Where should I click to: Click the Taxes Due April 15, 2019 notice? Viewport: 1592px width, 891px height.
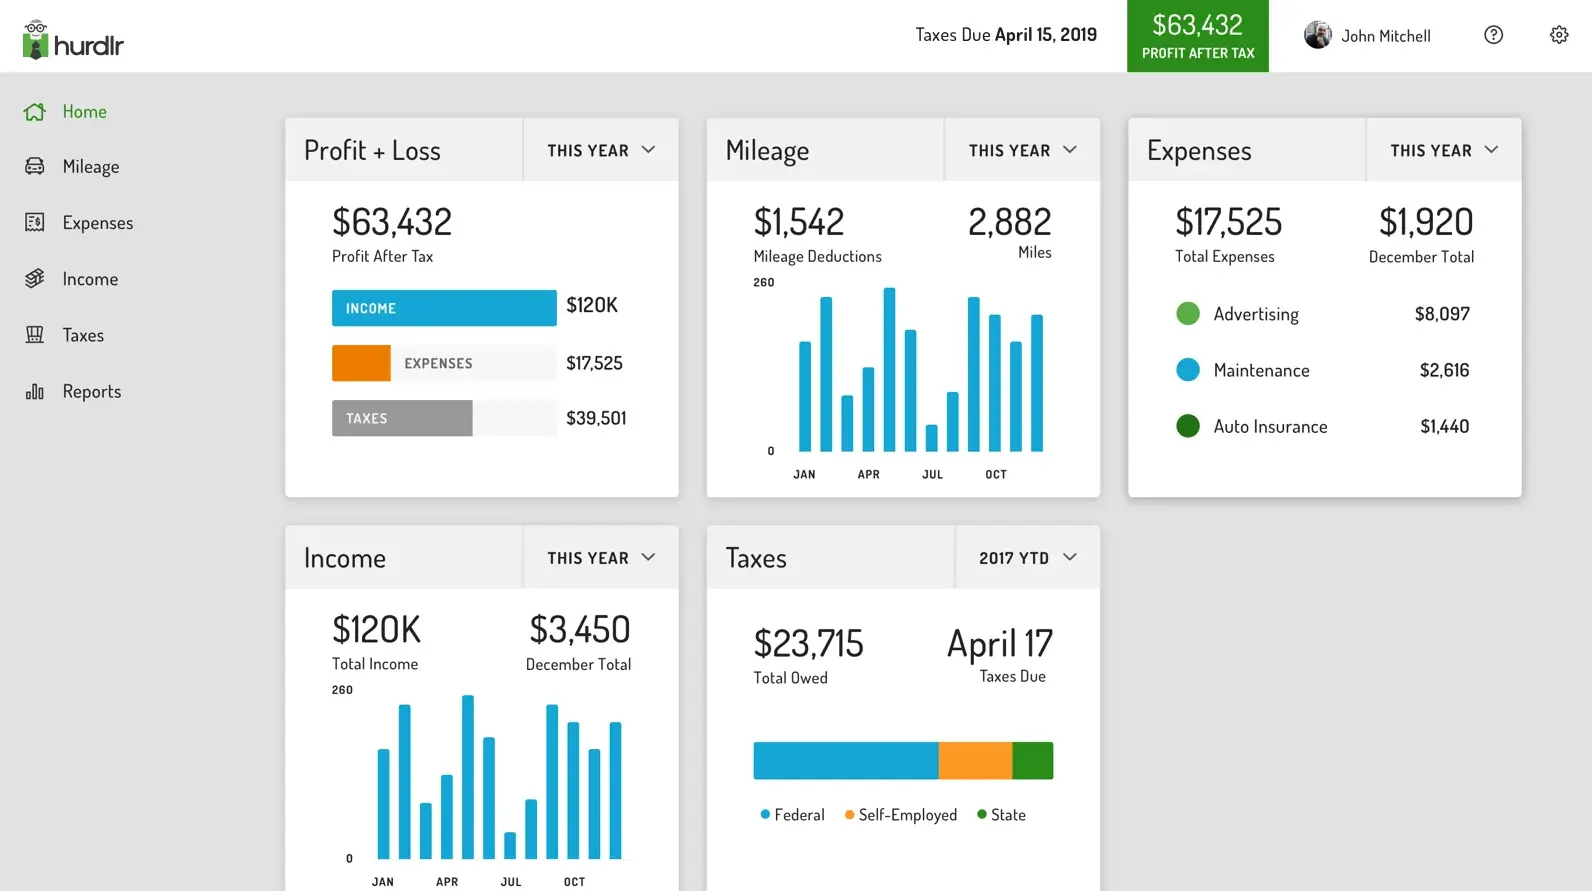coord(1006,35)
